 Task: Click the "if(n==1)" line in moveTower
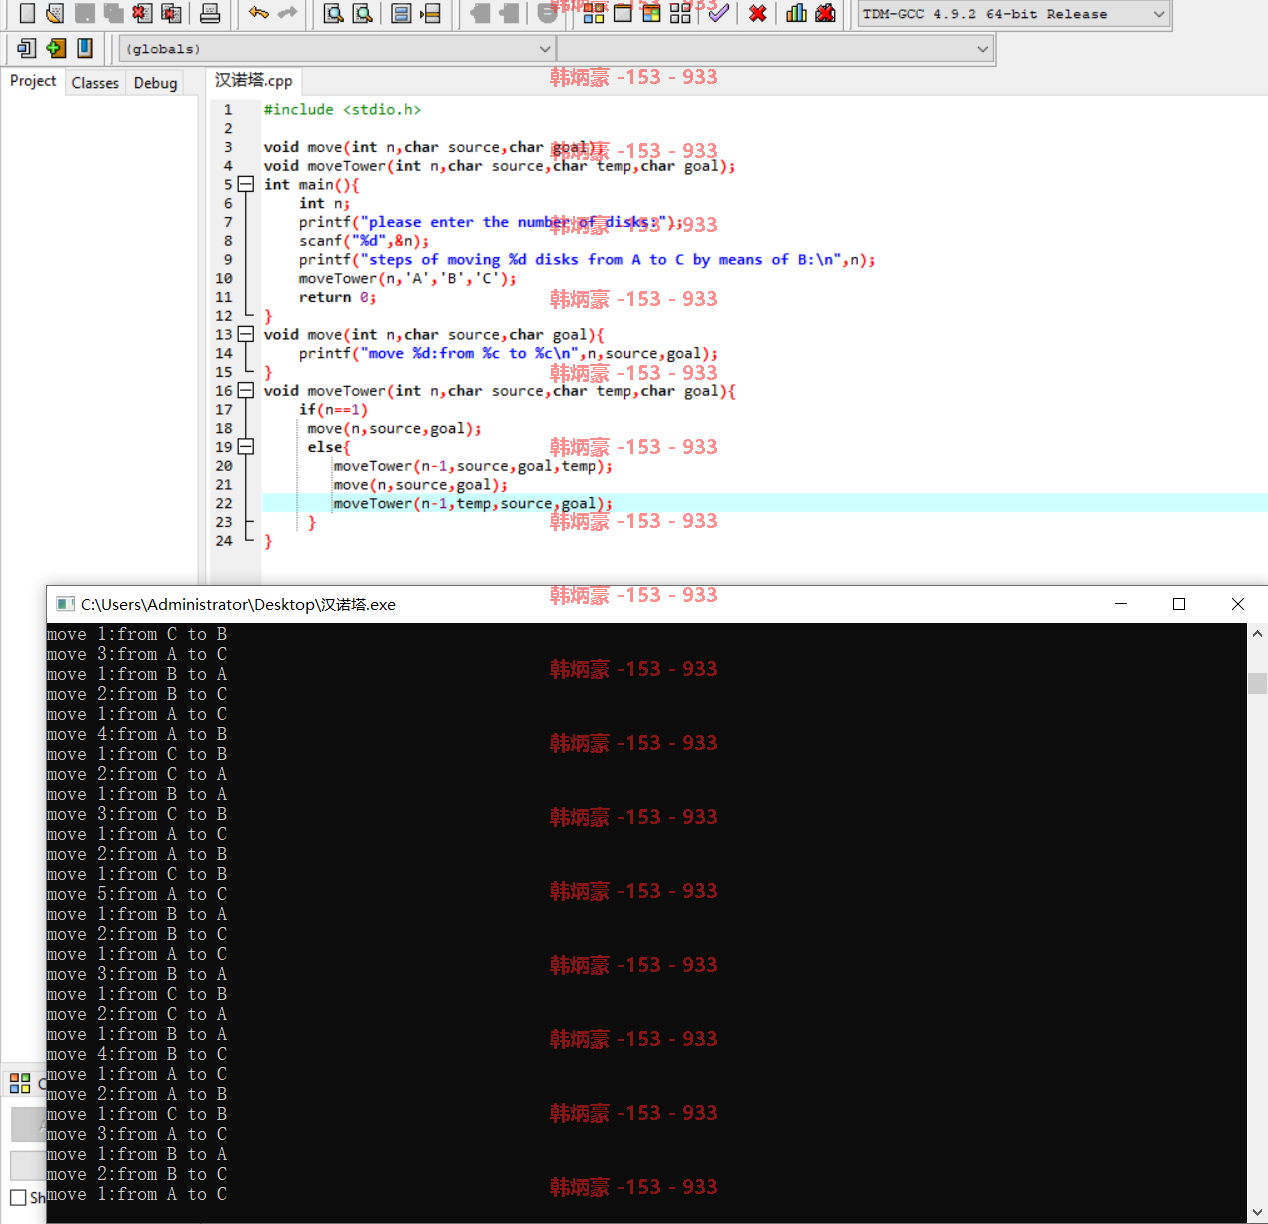click(333, 410)
